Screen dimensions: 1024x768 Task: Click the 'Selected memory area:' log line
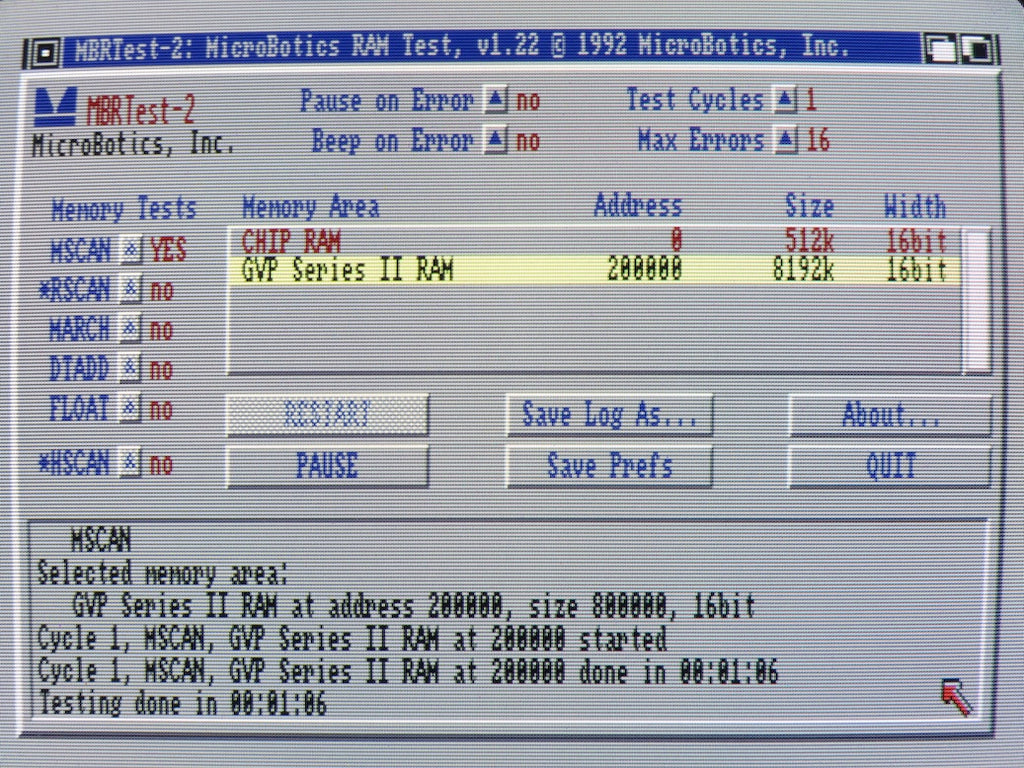162,574
